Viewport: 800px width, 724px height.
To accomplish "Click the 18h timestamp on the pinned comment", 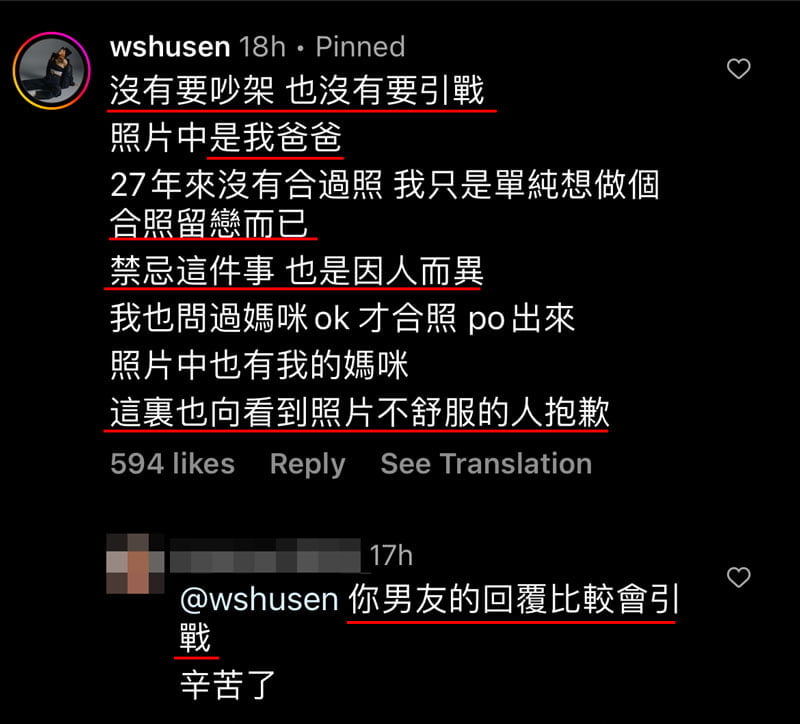I will click(262, 47).
